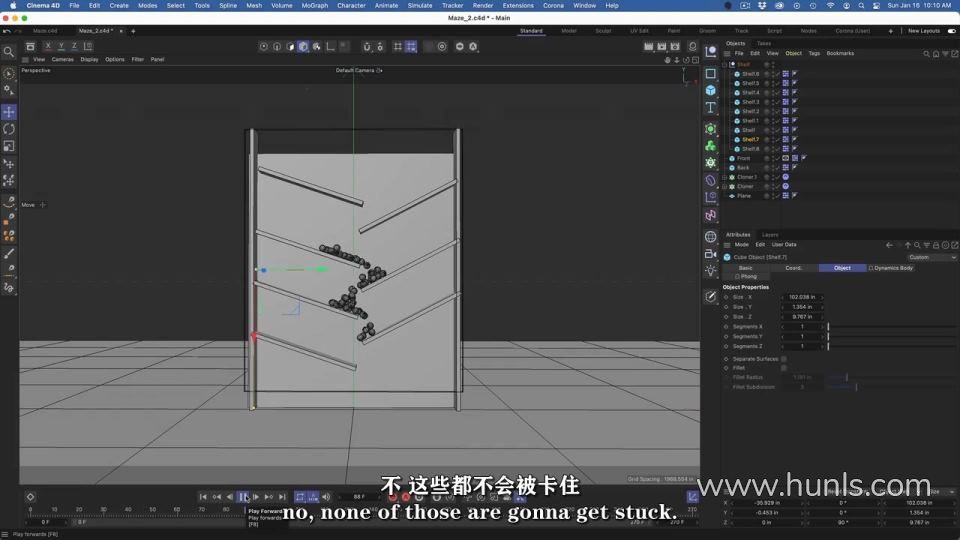Click the Objects manager search icon
The height and width of the screenshot is (540, 960).
pos(926,54)
